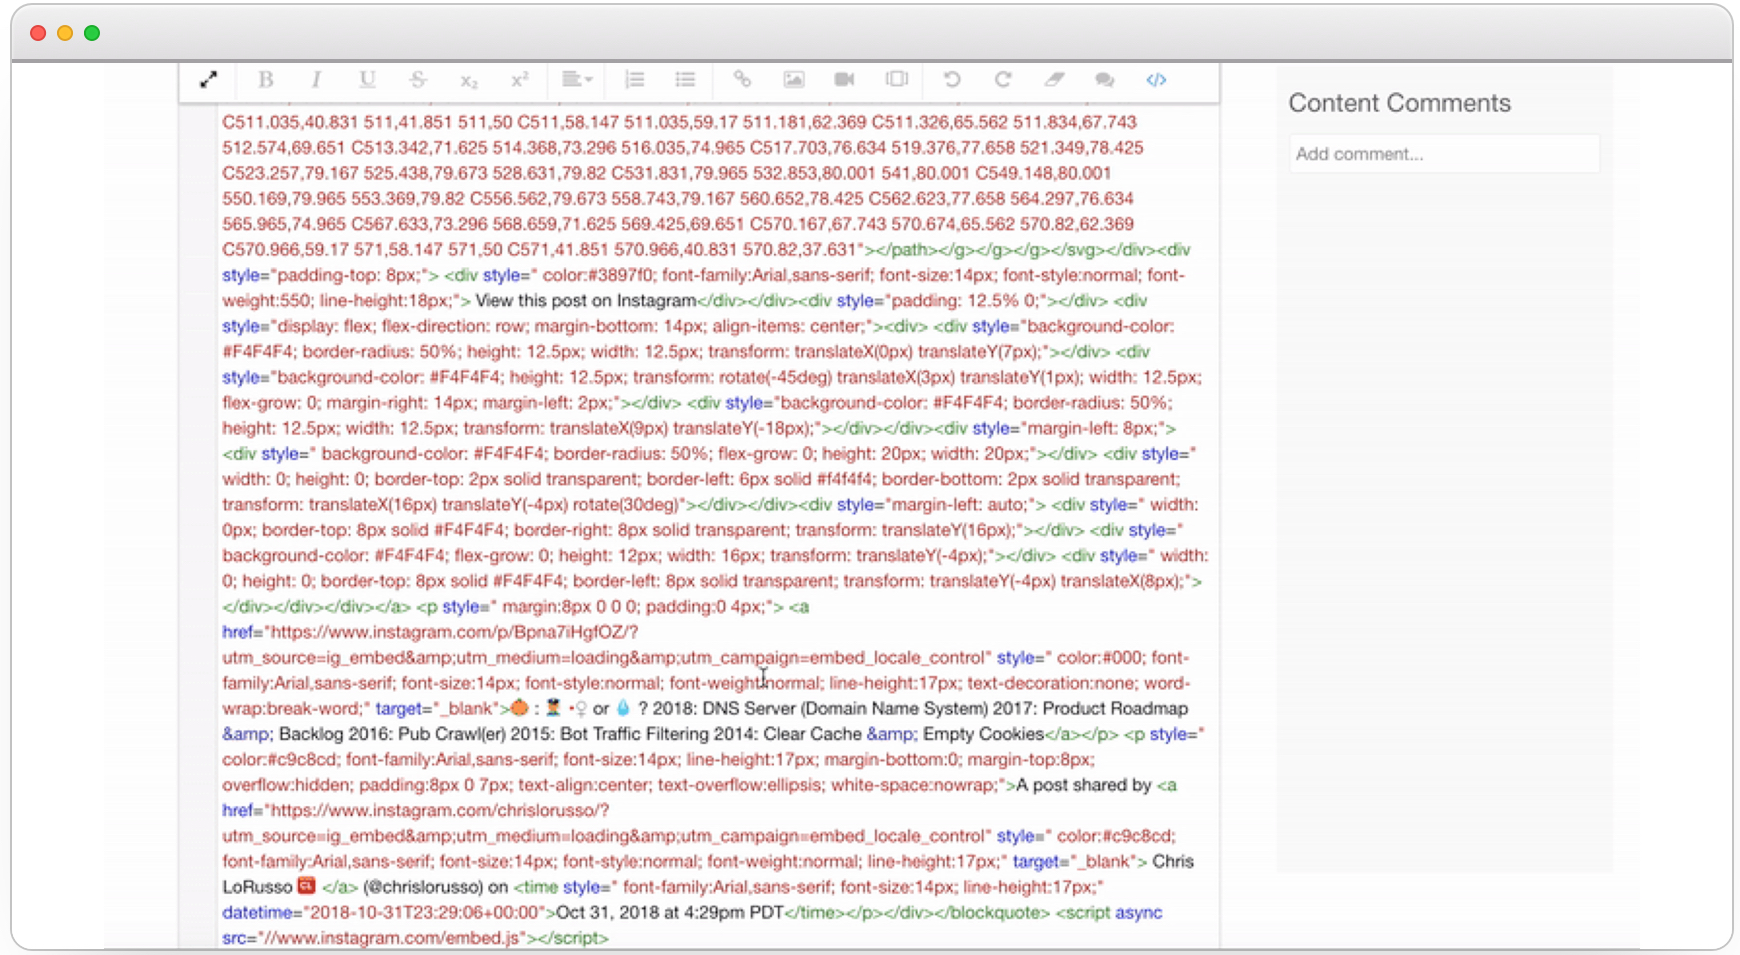Clear formatting with the eraser icon
Image resolution: width=1740 pixels, height=955 pixels.
[1054, 80]
